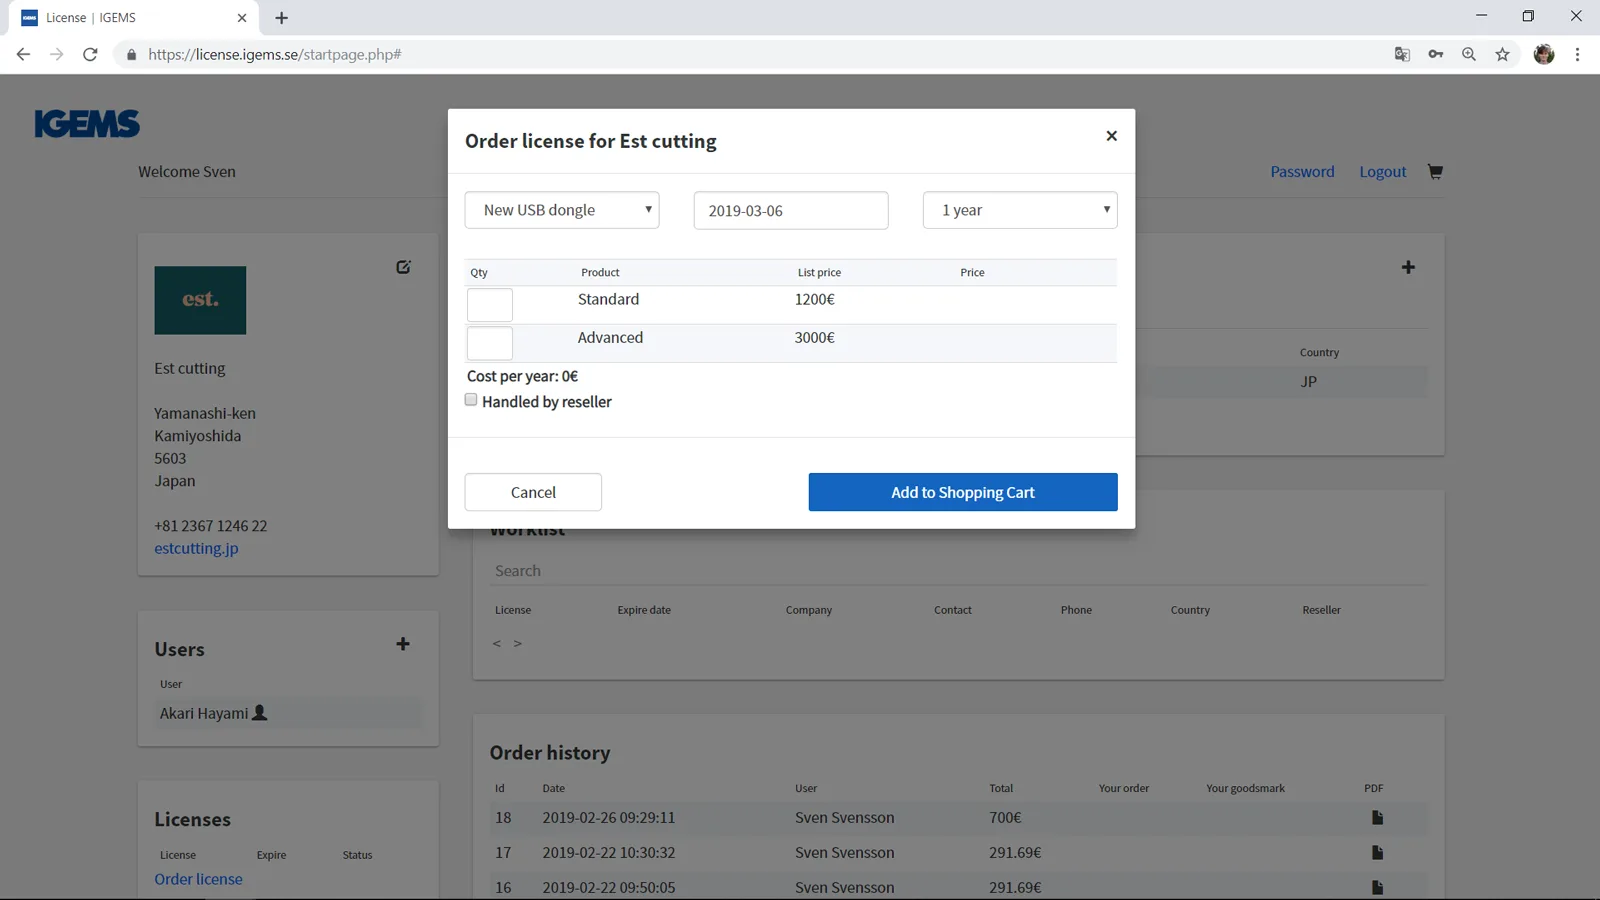Click the Standard quantity input box
The height and width of the screenshot is (900, 1600).
click(x=490, y=304)
